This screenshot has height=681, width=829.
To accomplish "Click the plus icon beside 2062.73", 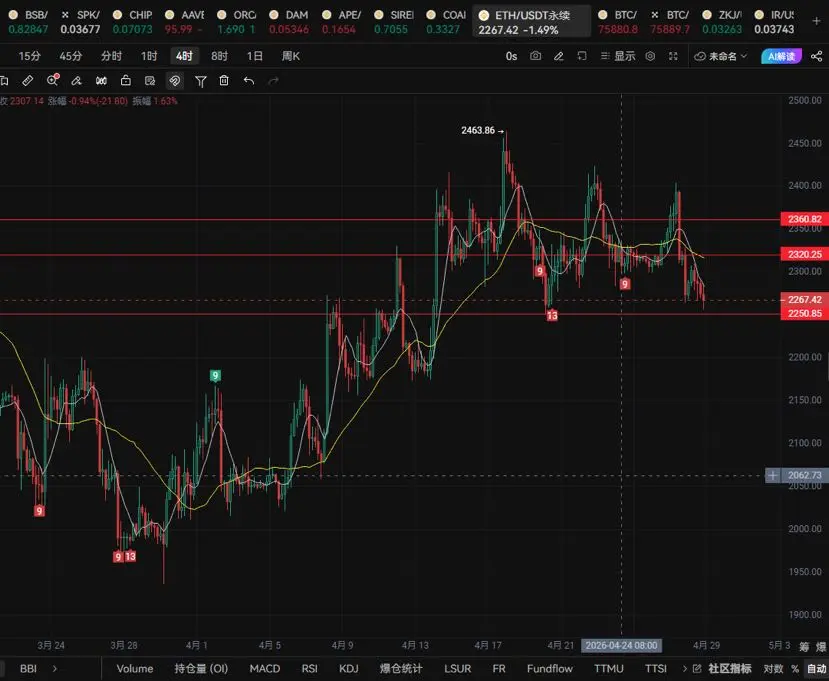I will (x=772, y=475).
